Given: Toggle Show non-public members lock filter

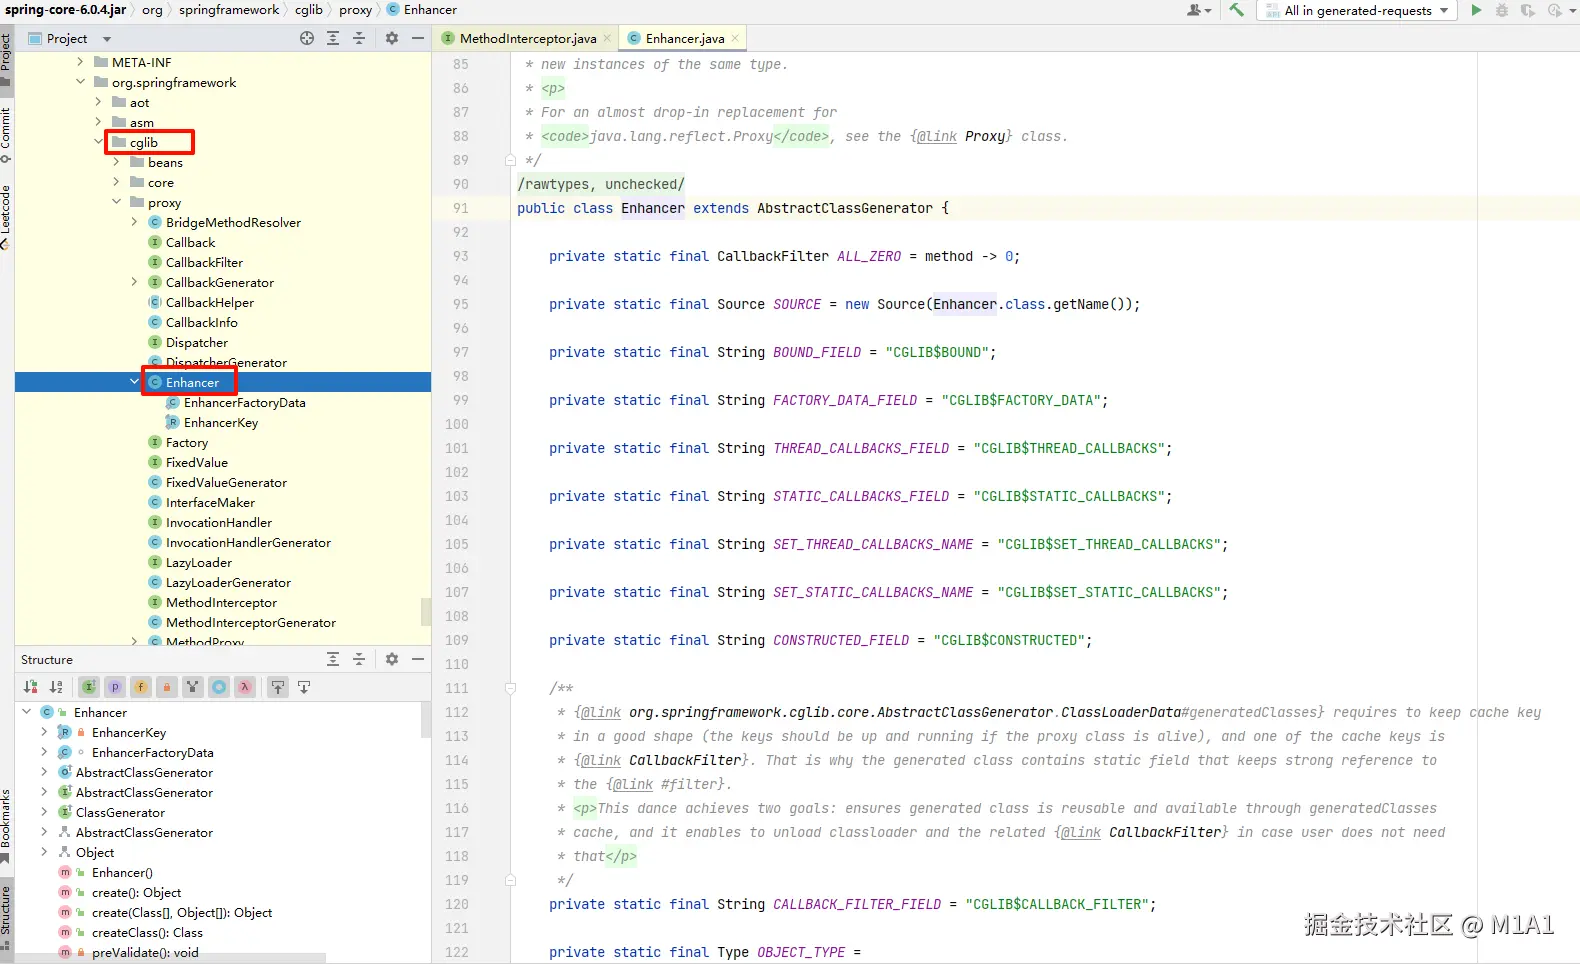Looking at the screenshot, I should (167, 687).
